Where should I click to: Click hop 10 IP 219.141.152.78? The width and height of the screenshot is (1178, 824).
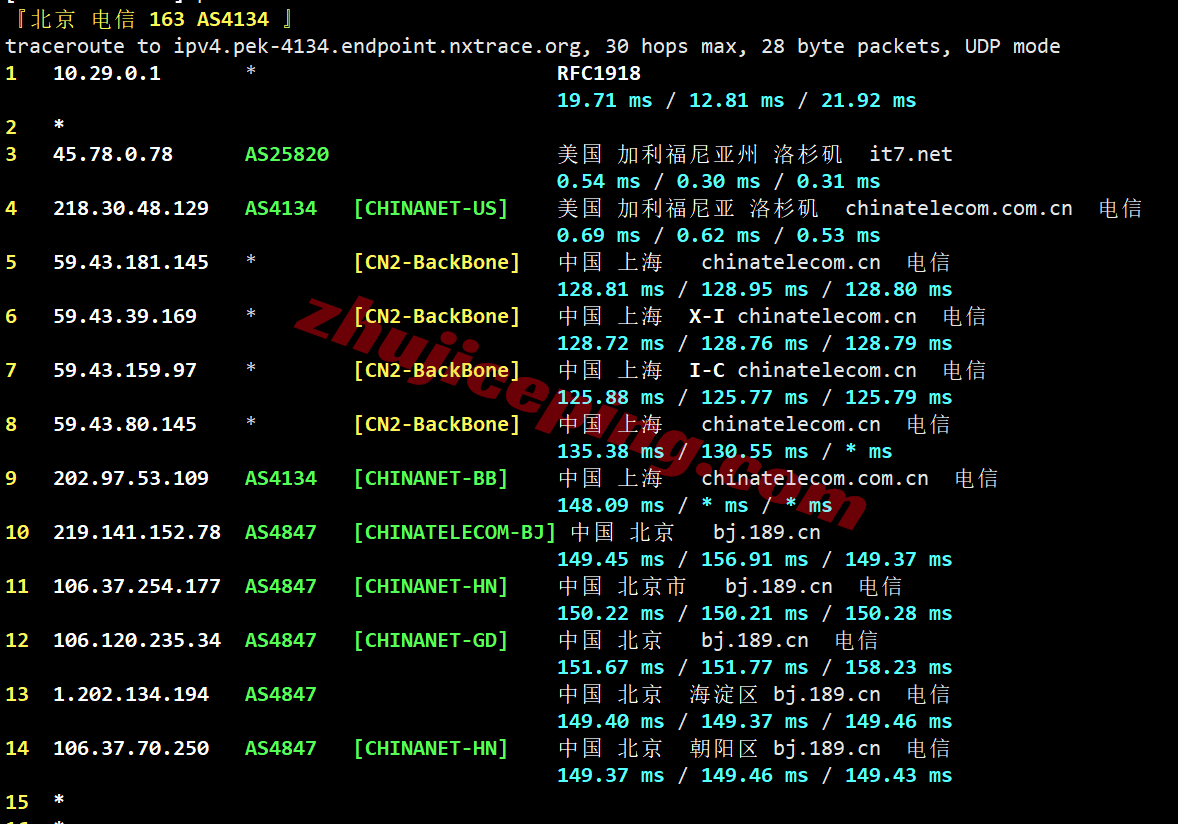[137, 533]
